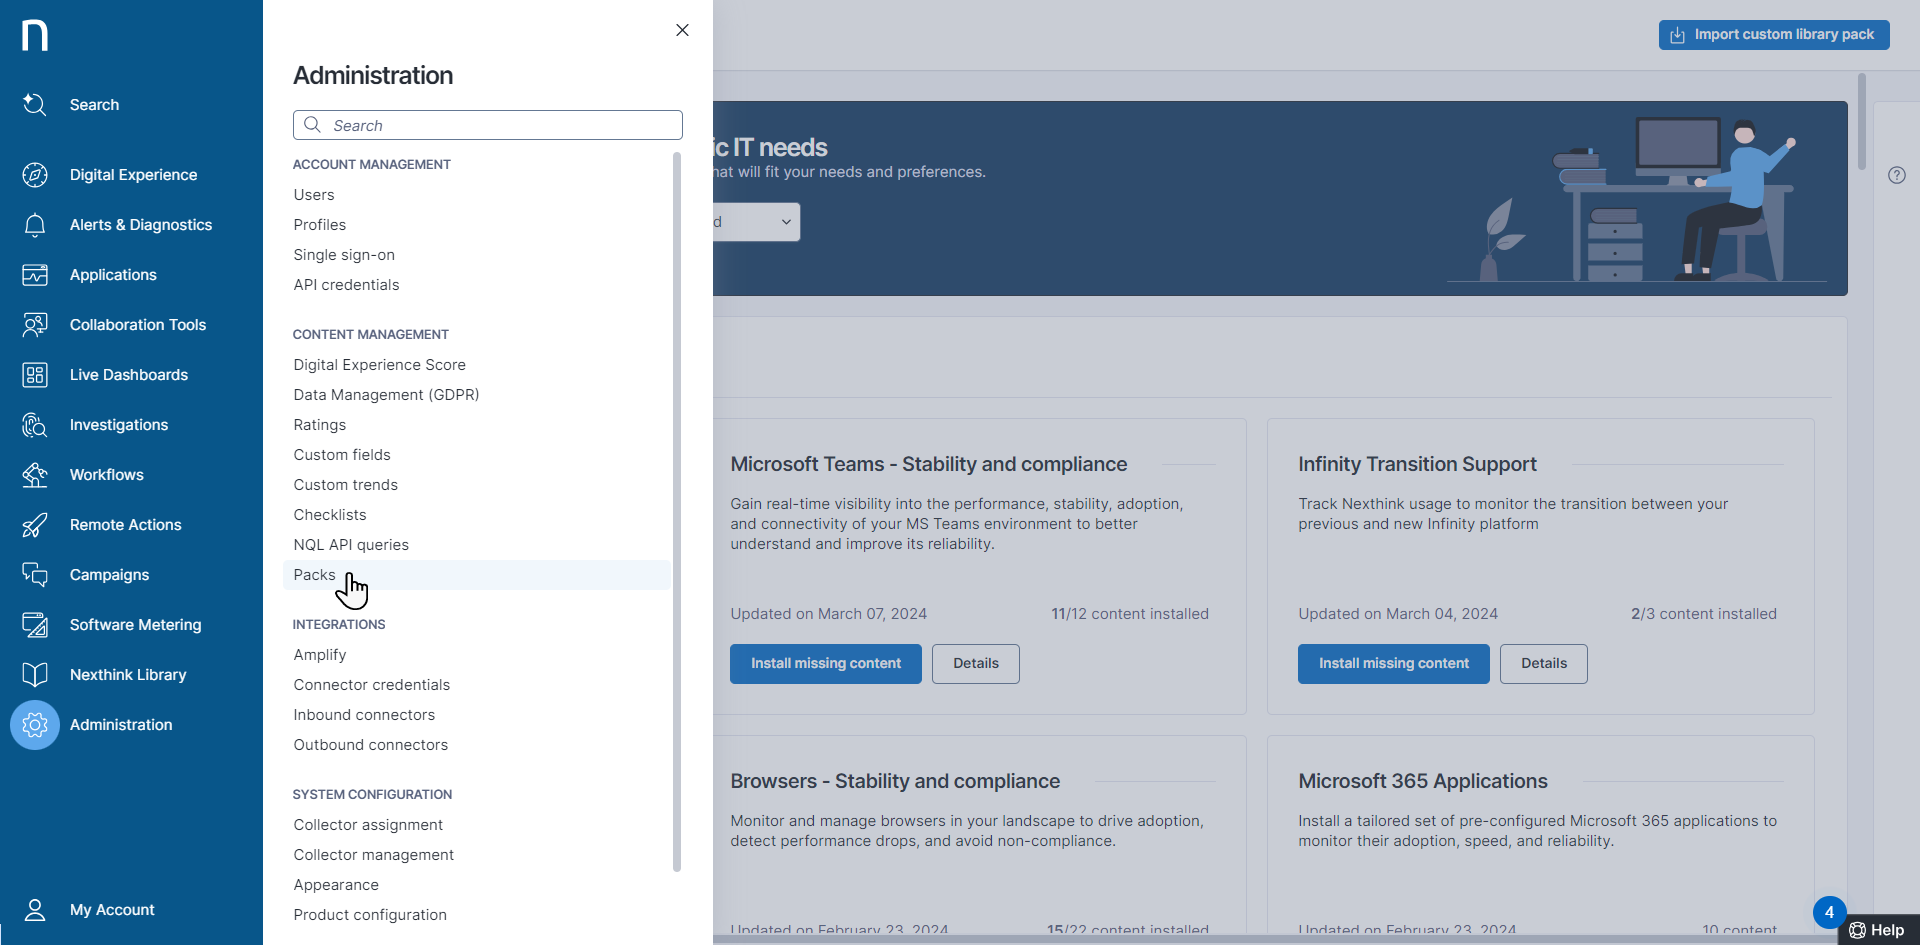Click the Administration panel scrollbar
Image resolution: width=1920 pixels, height=945 pixels.
pos(677,510)
